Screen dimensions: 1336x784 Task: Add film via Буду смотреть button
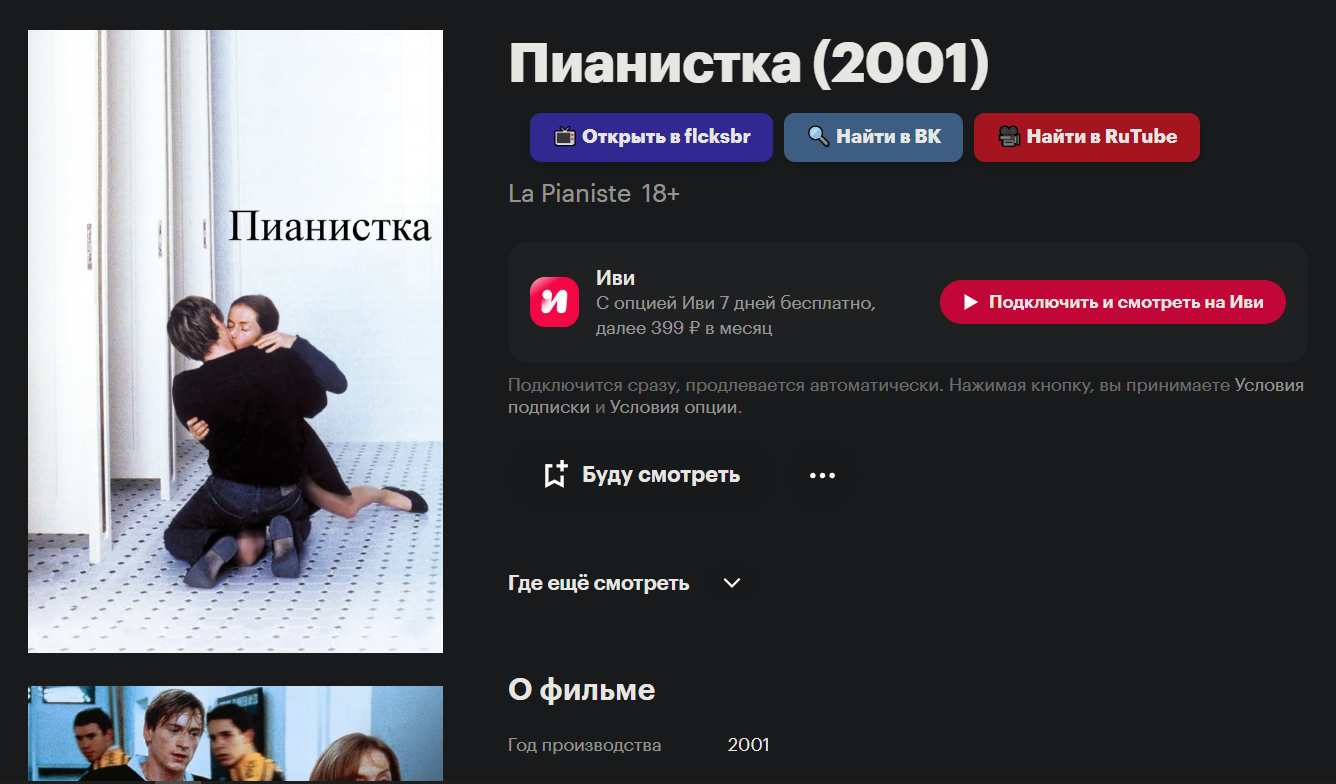pos(641,475)
